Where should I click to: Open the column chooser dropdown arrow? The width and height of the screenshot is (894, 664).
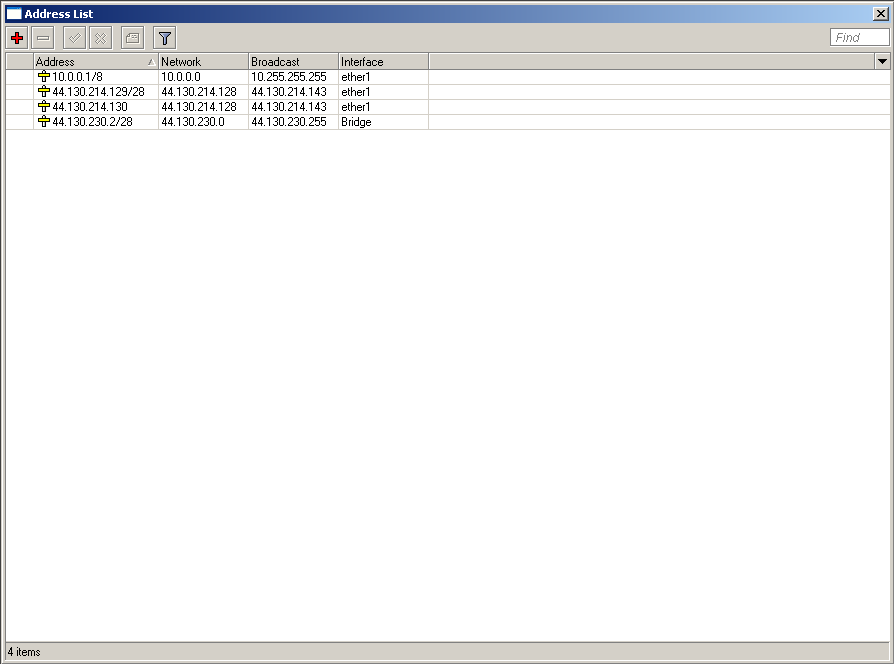pyautogui.click(x=882, y=62)
